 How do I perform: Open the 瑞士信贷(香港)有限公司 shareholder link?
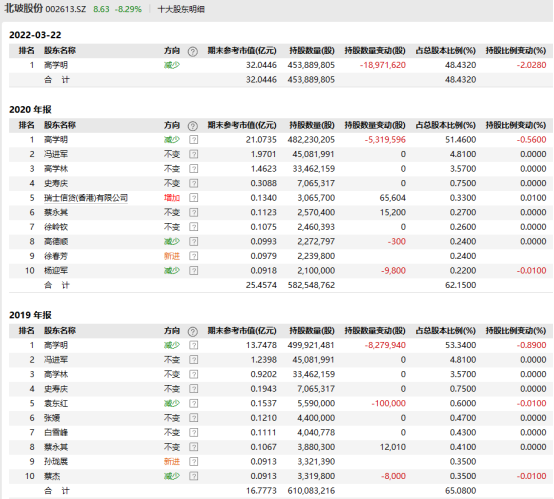pyautogui.click(x=86, y=198)
